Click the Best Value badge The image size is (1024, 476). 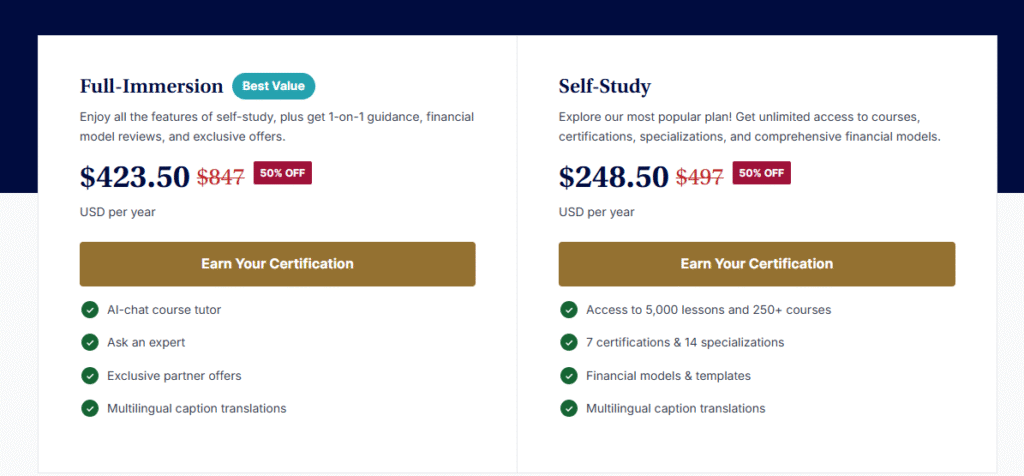(x=274, y=86)
